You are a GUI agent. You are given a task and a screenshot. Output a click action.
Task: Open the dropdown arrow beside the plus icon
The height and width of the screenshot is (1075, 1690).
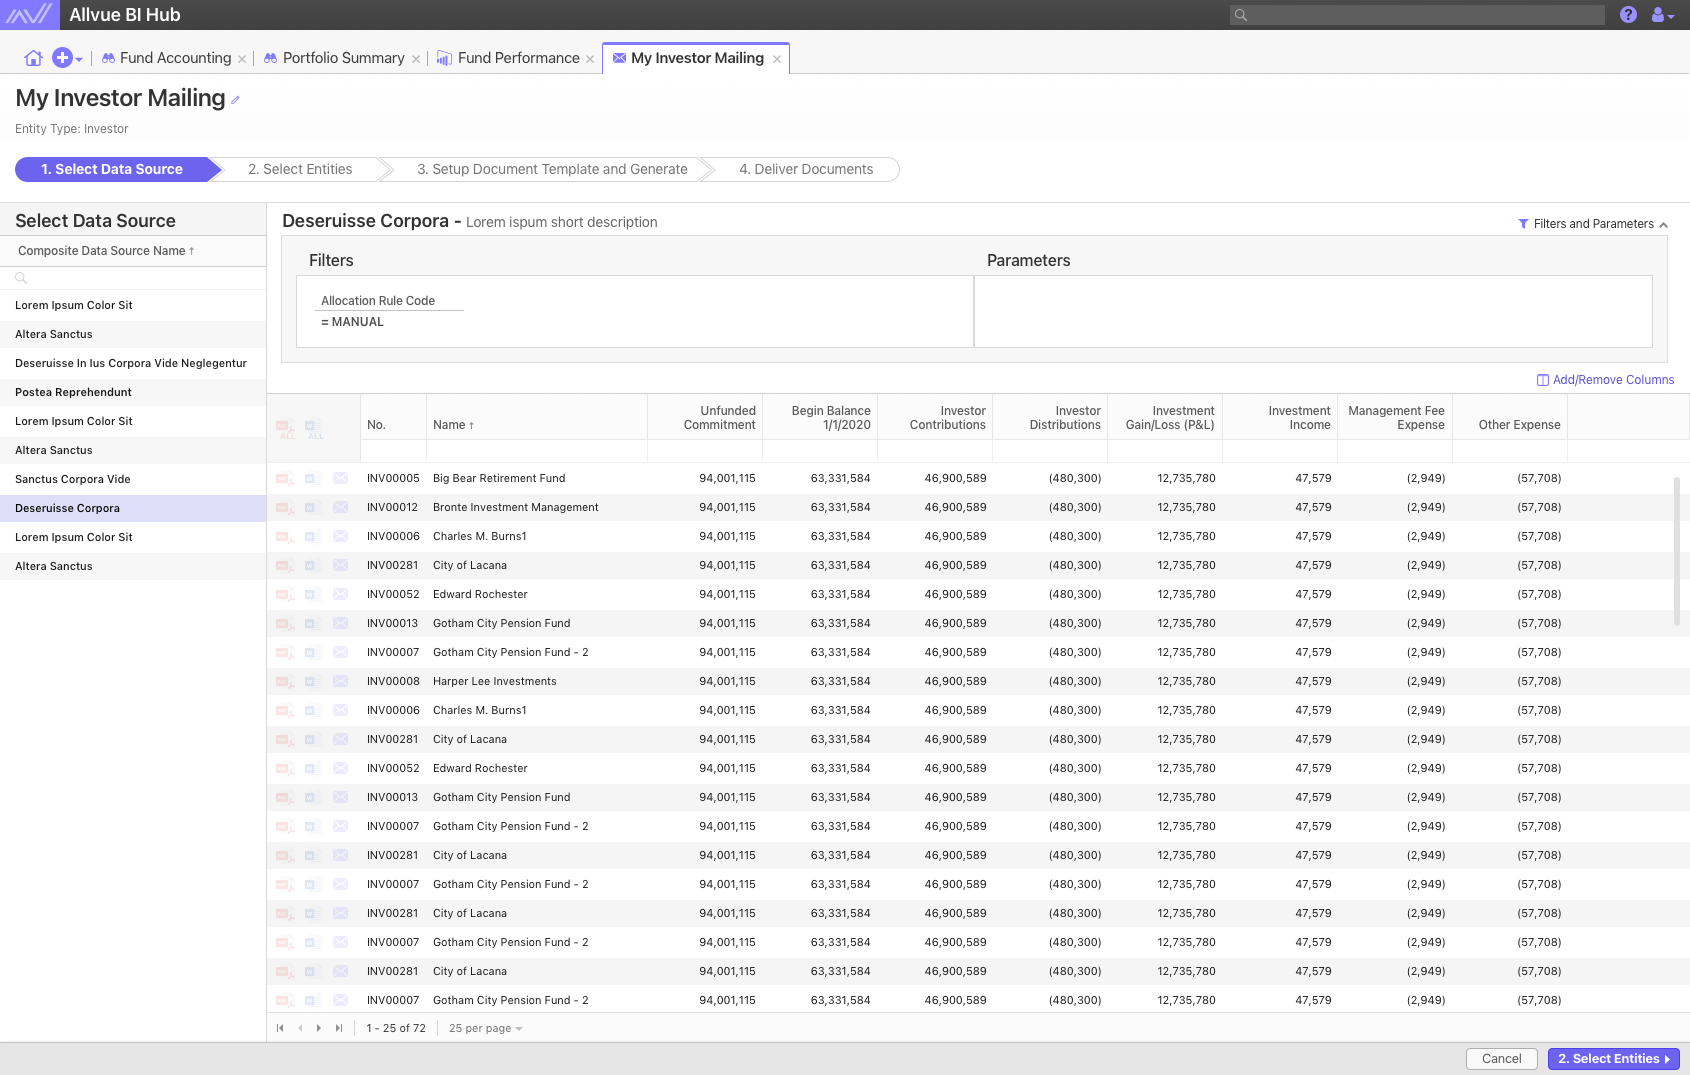coord(79,59)
